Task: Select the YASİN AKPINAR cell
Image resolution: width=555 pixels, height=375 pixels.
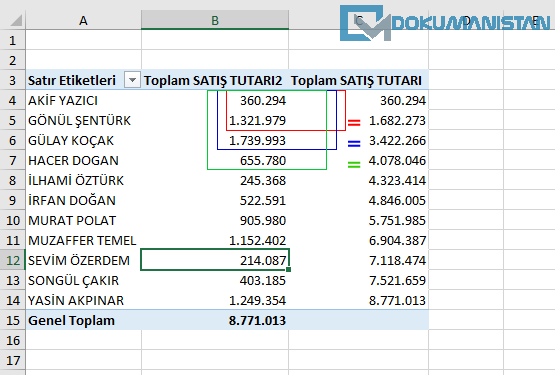Action: point(84,300)
